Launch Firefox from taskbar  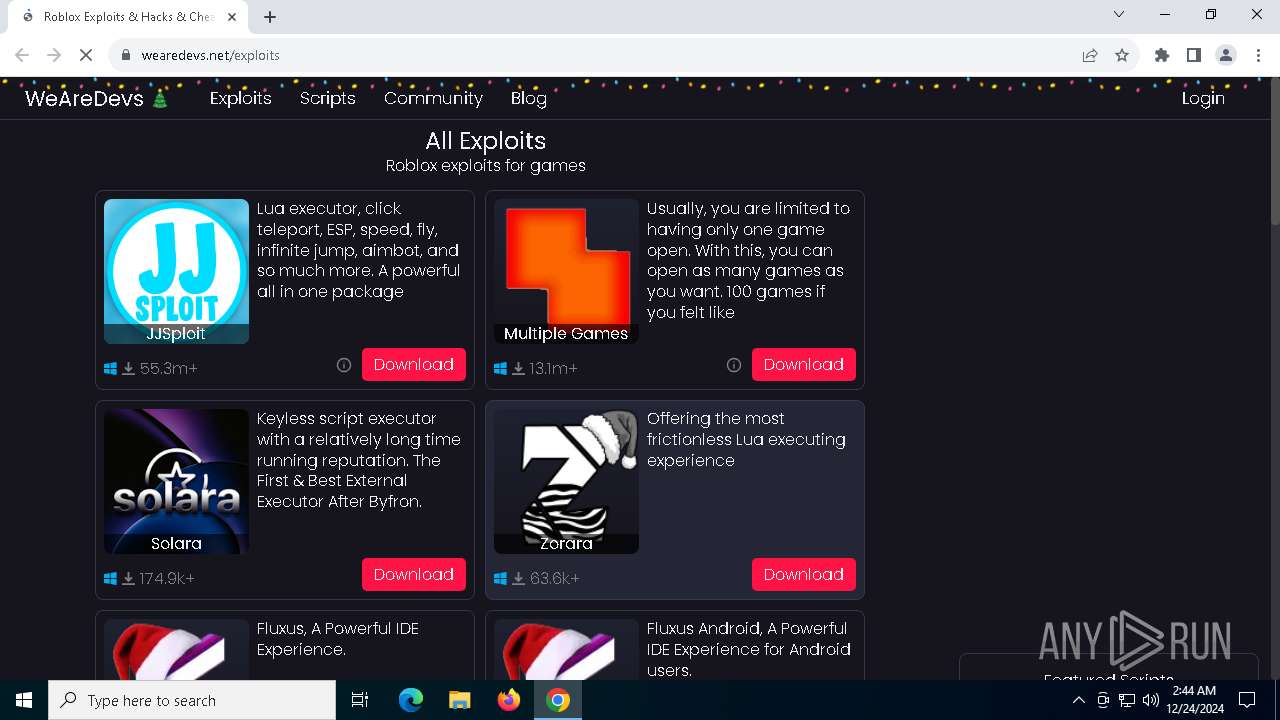coord(509,700)
